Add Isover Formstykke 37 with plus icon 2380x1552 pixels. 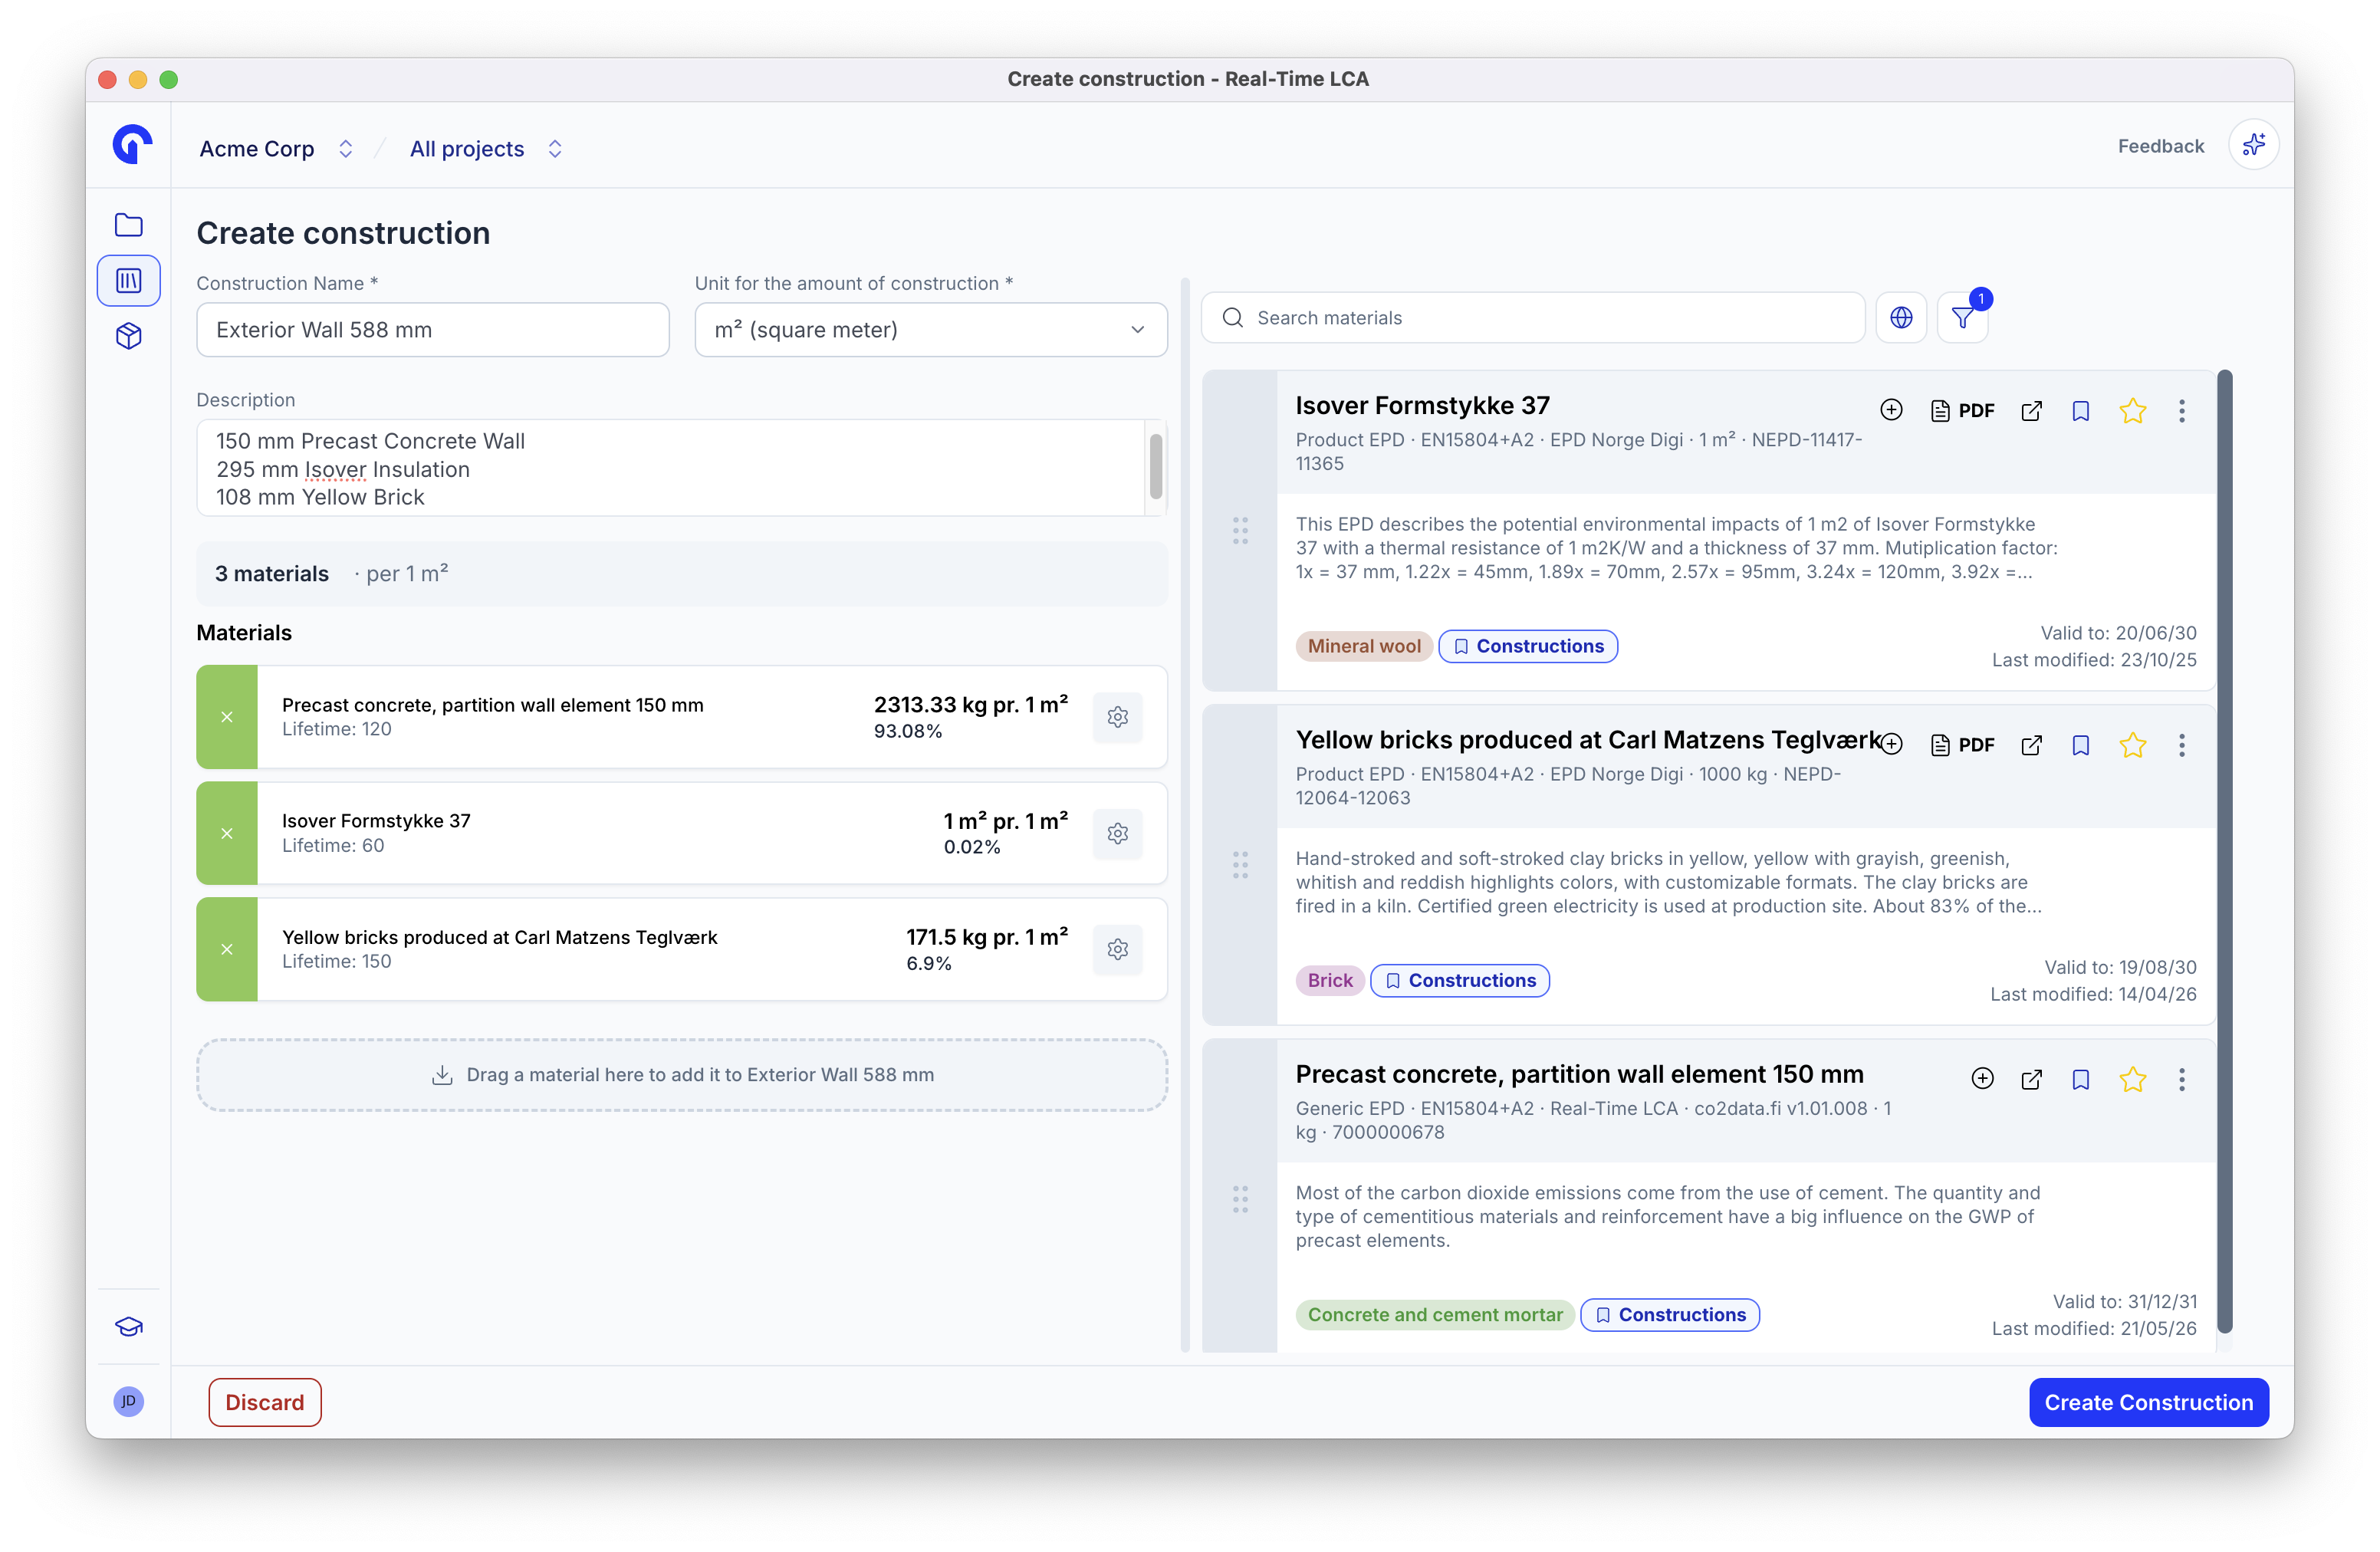[x=1891, y=410]
